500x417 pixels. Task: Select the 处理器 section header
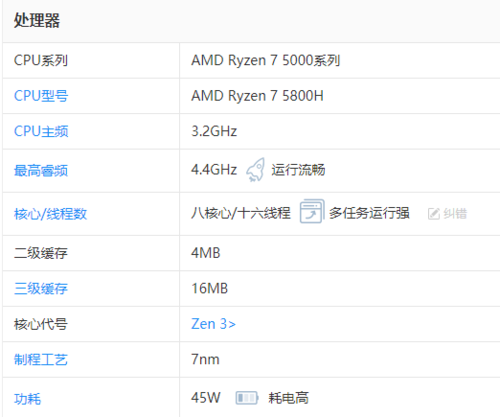[x=37, y=21]
